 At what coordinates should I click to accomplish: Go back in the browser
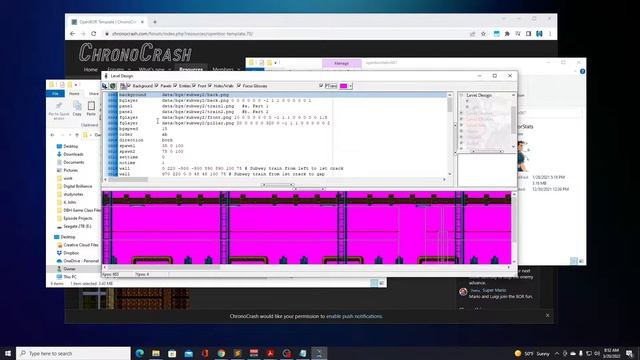pyautogui.click(x=72, y=34)
